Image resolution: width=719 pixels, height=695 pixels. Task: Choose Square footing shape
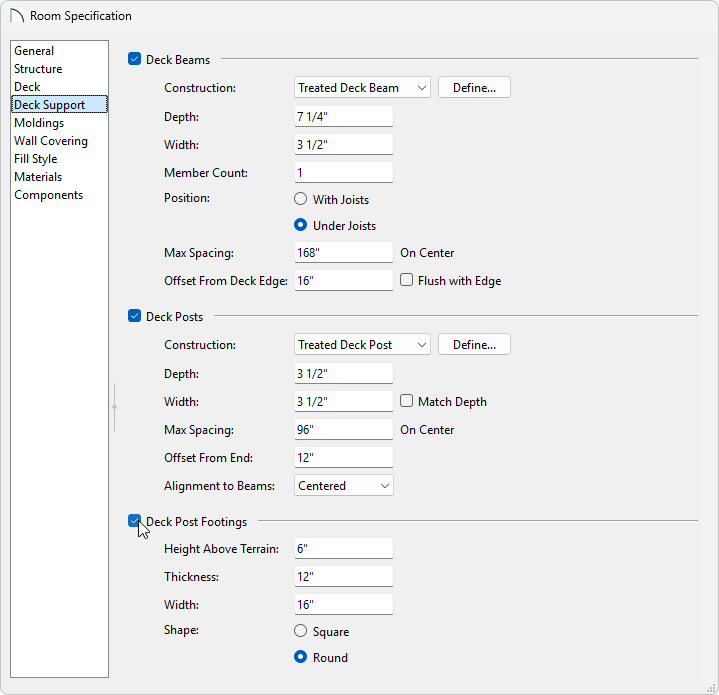(x=300, y=631)
